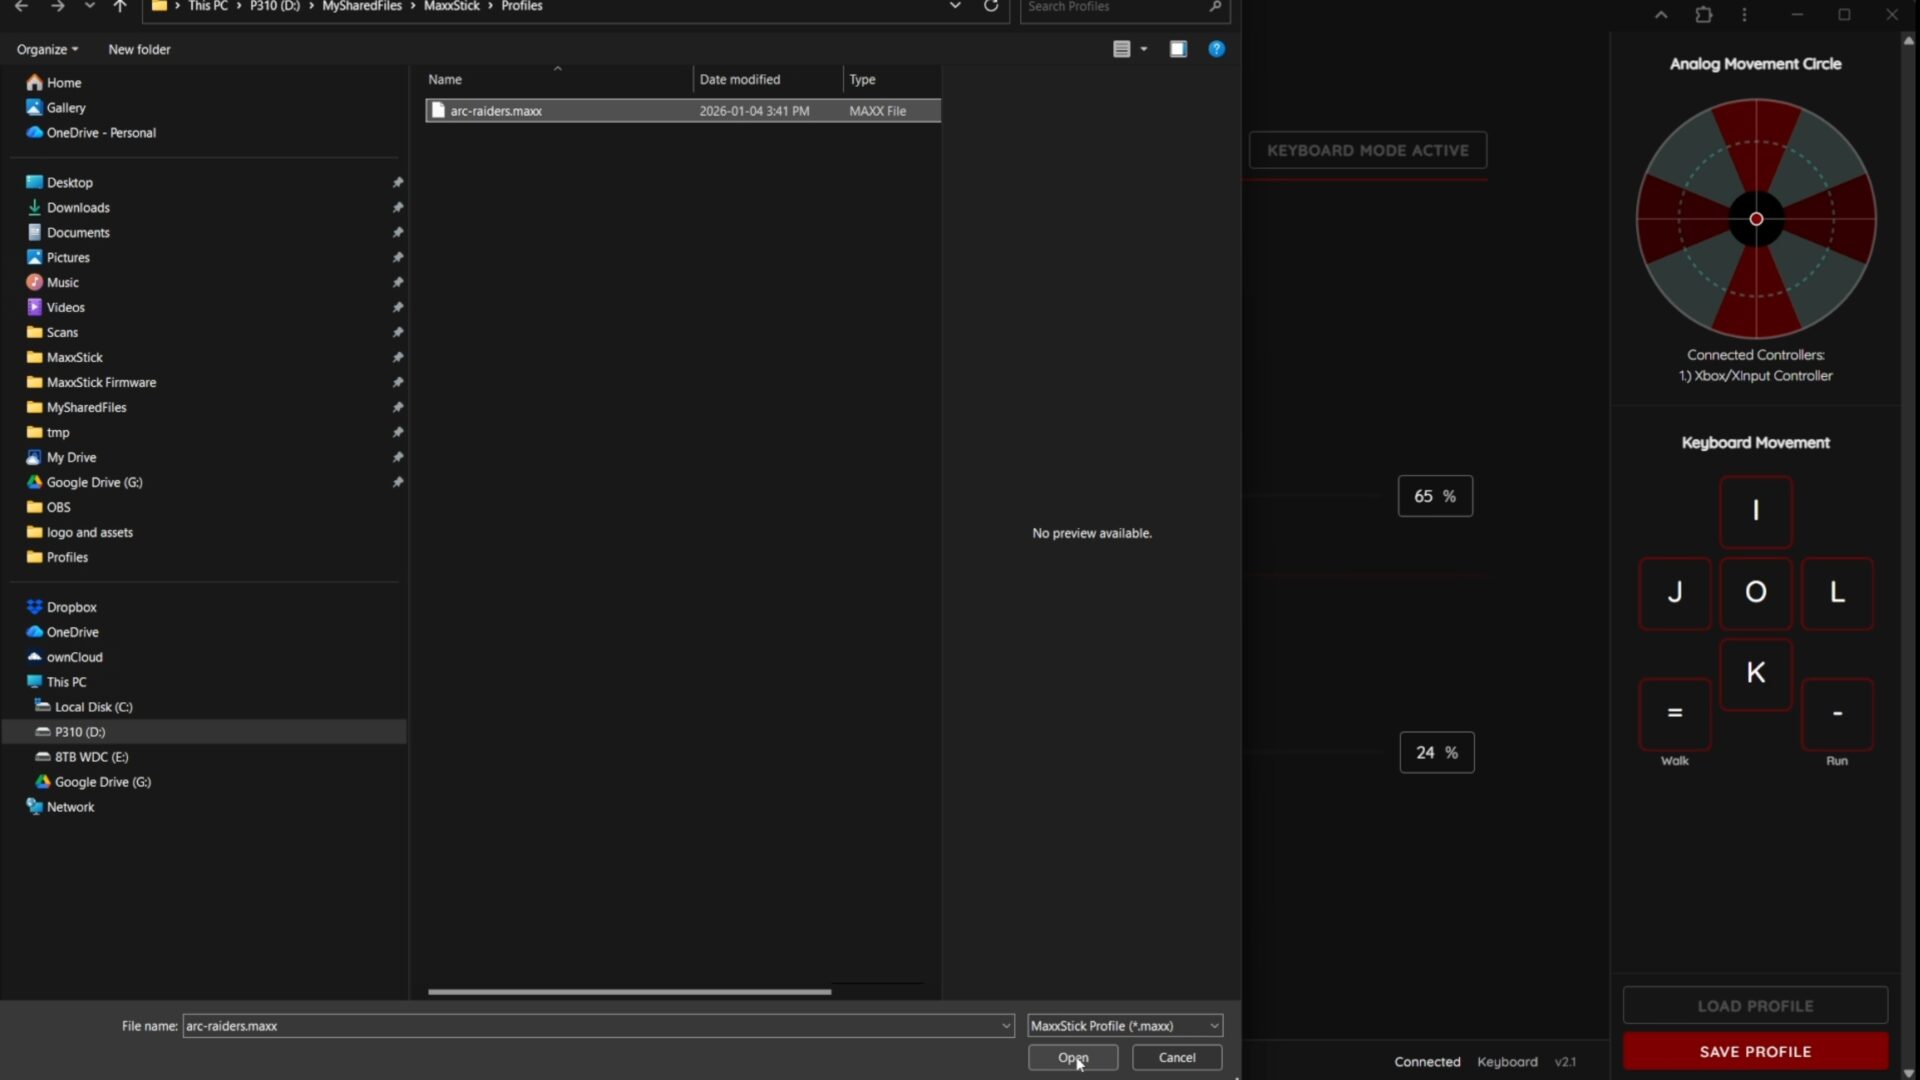Open the Documents quick access folder
Screen dimensions: 1920x1080
point(68,233)
